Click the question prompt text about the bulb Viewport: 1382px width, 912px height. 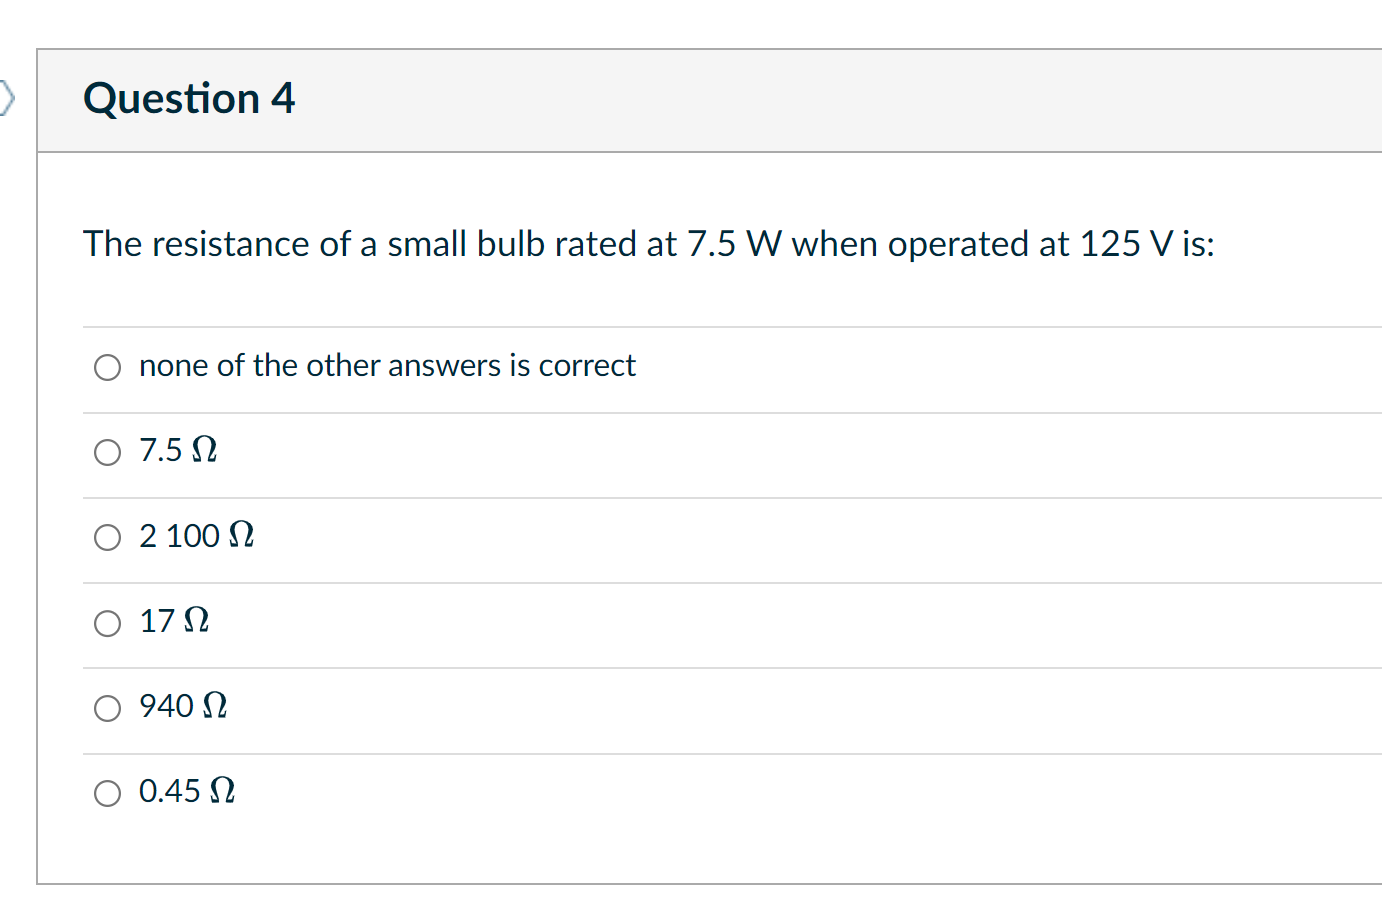[648, 244]
